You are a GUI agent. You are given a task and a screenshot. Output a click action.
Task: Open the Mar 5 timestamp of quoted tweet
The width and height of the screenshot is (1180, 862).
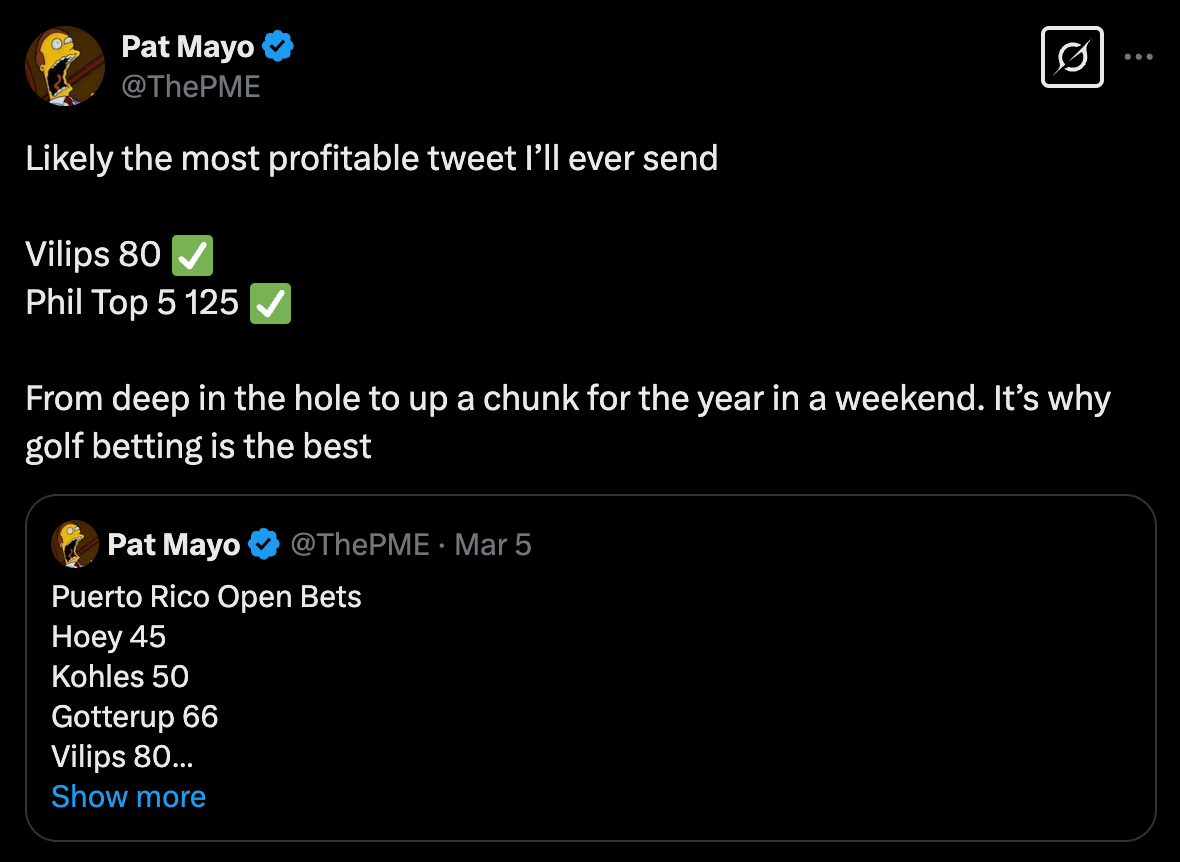[x=493, y=545]
